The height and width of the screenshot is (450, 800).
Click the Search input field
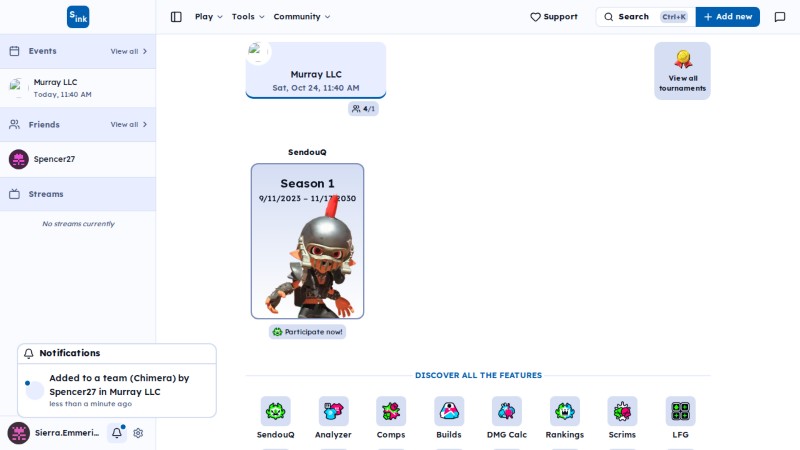coord(645,17)
